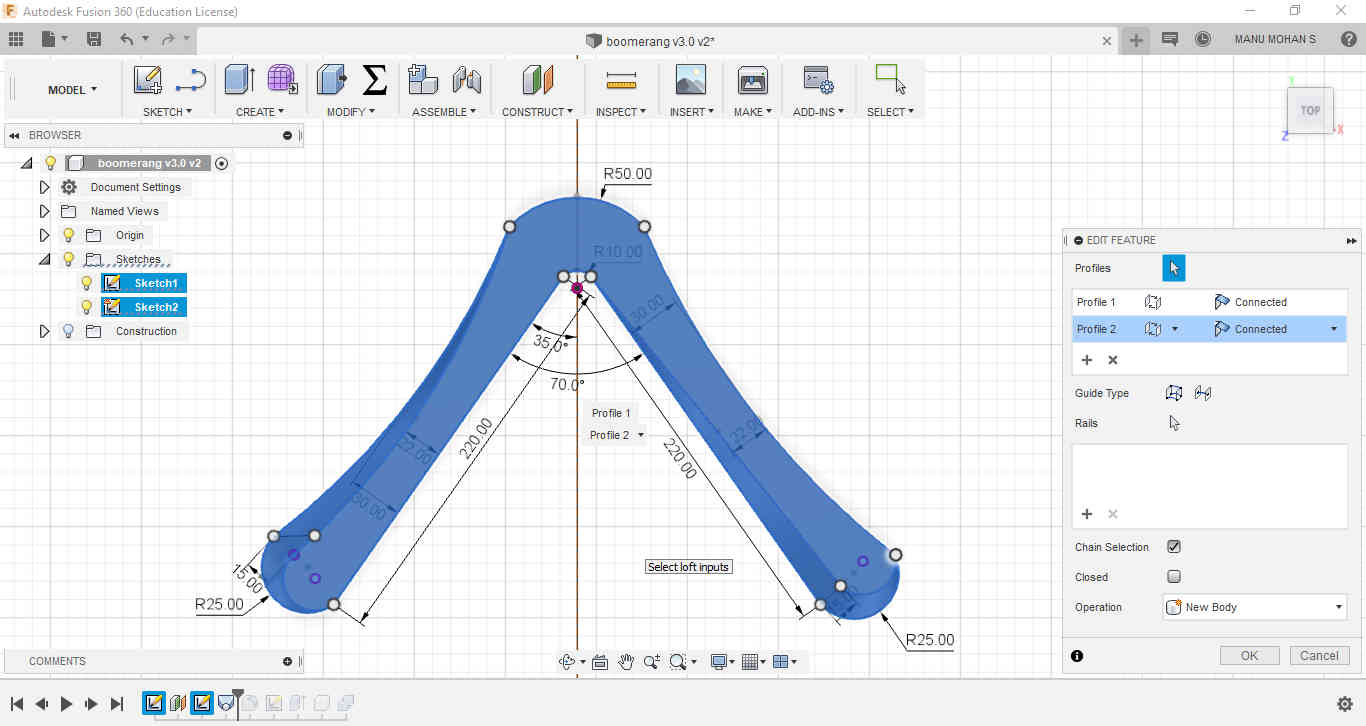Expand the Document Settings node

click(44, 187)
